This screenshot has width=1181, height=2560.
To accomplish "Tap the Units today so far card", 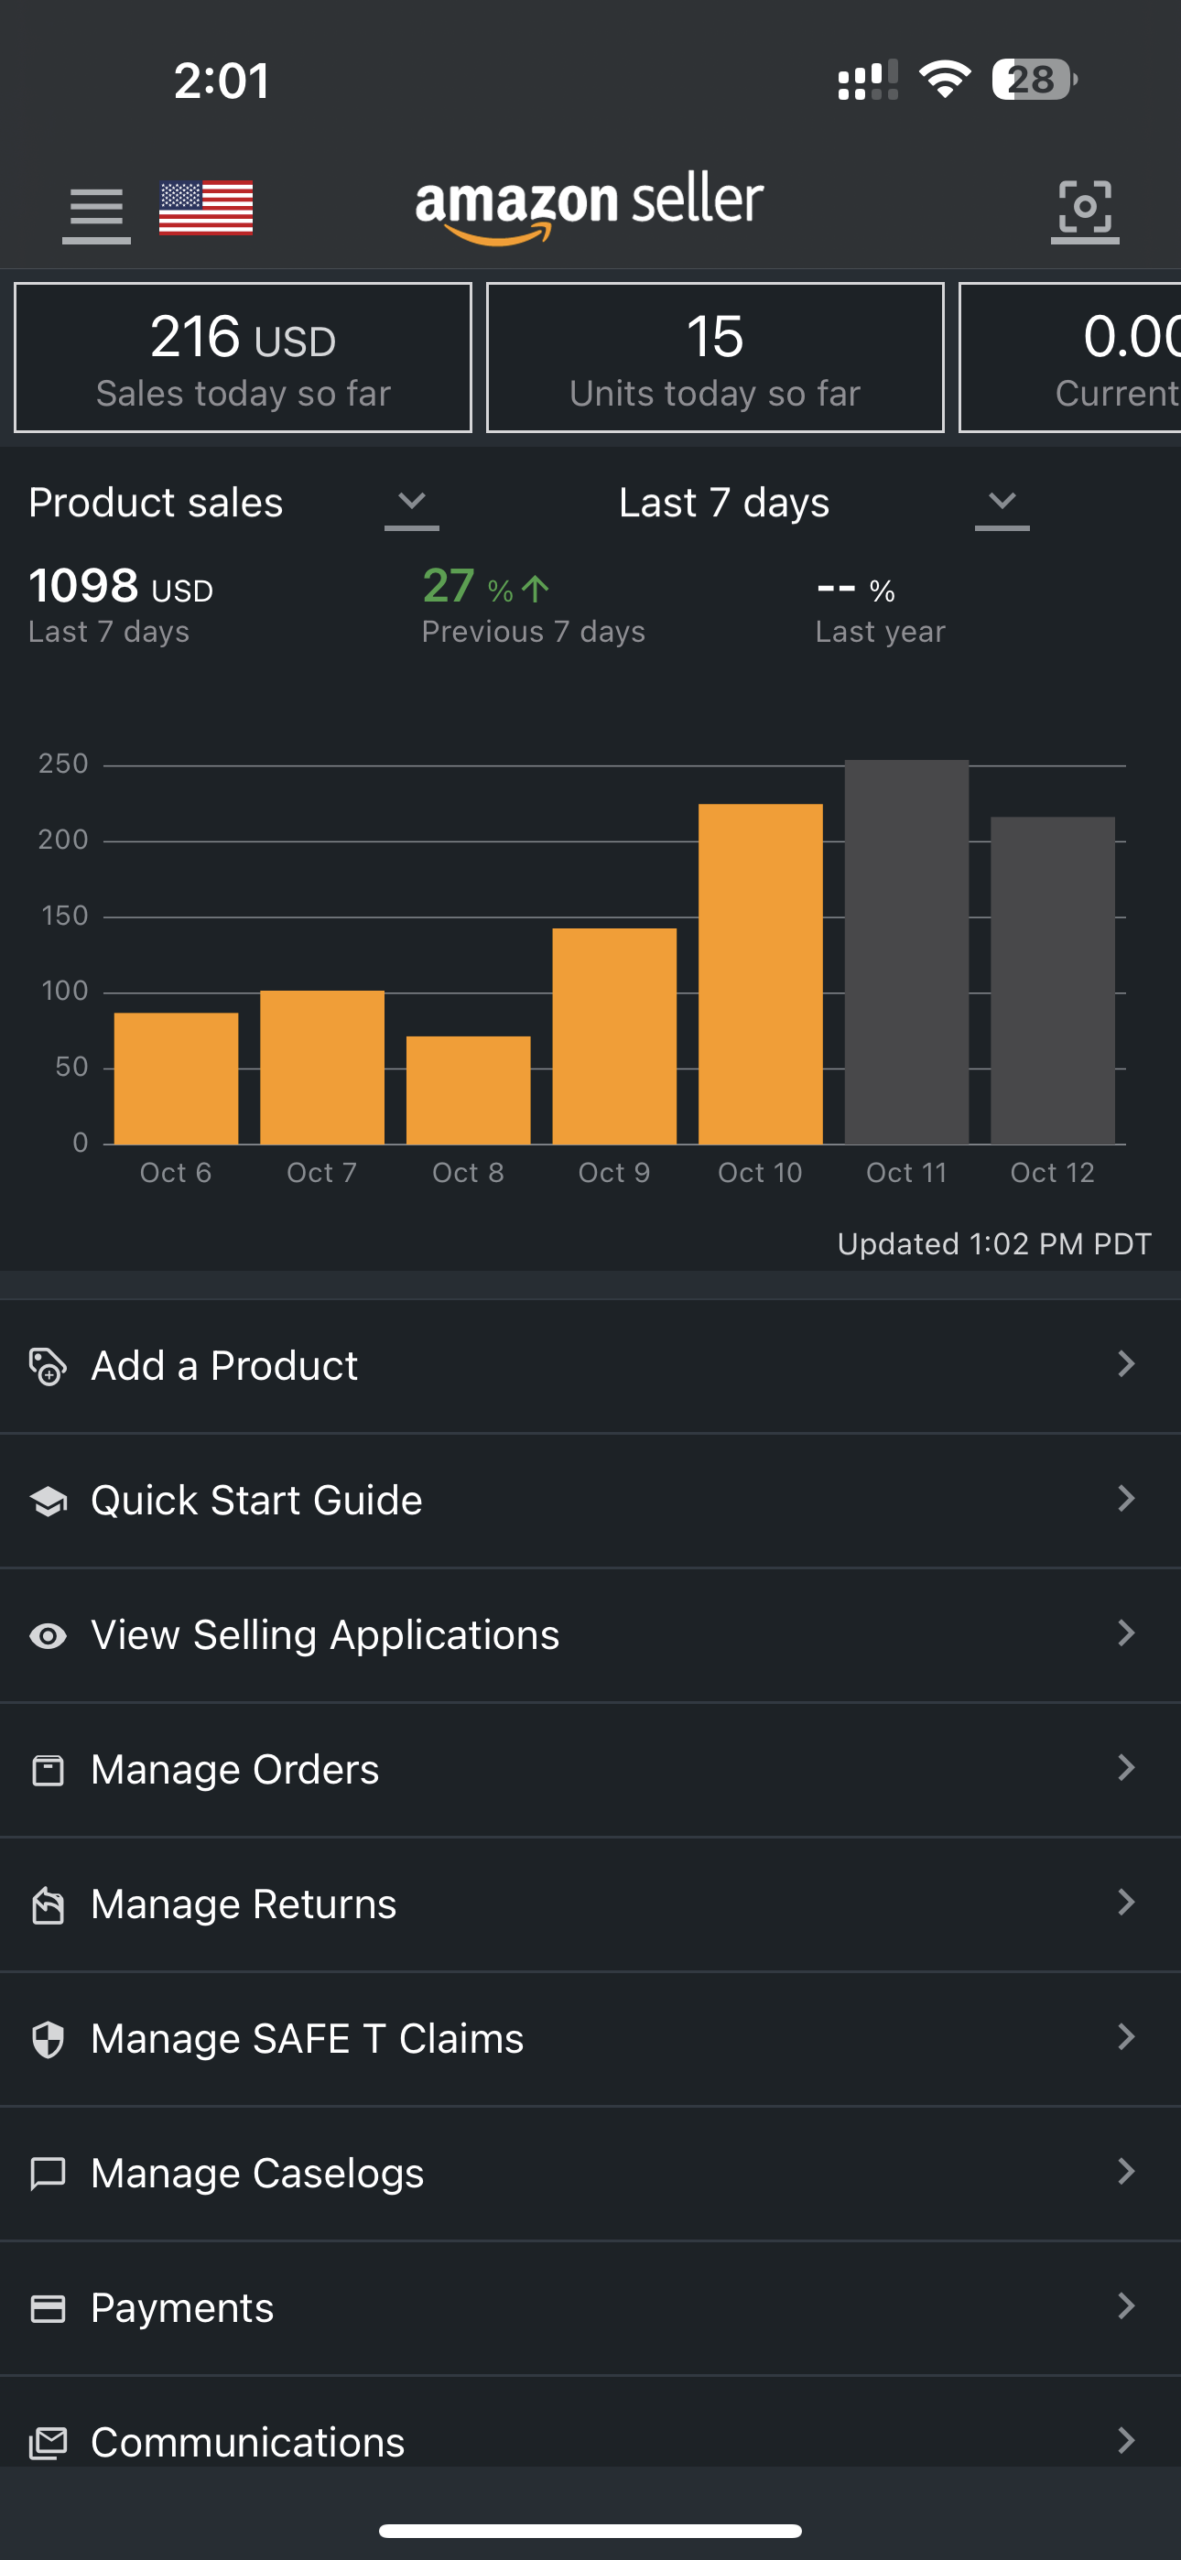I will 715,358.
